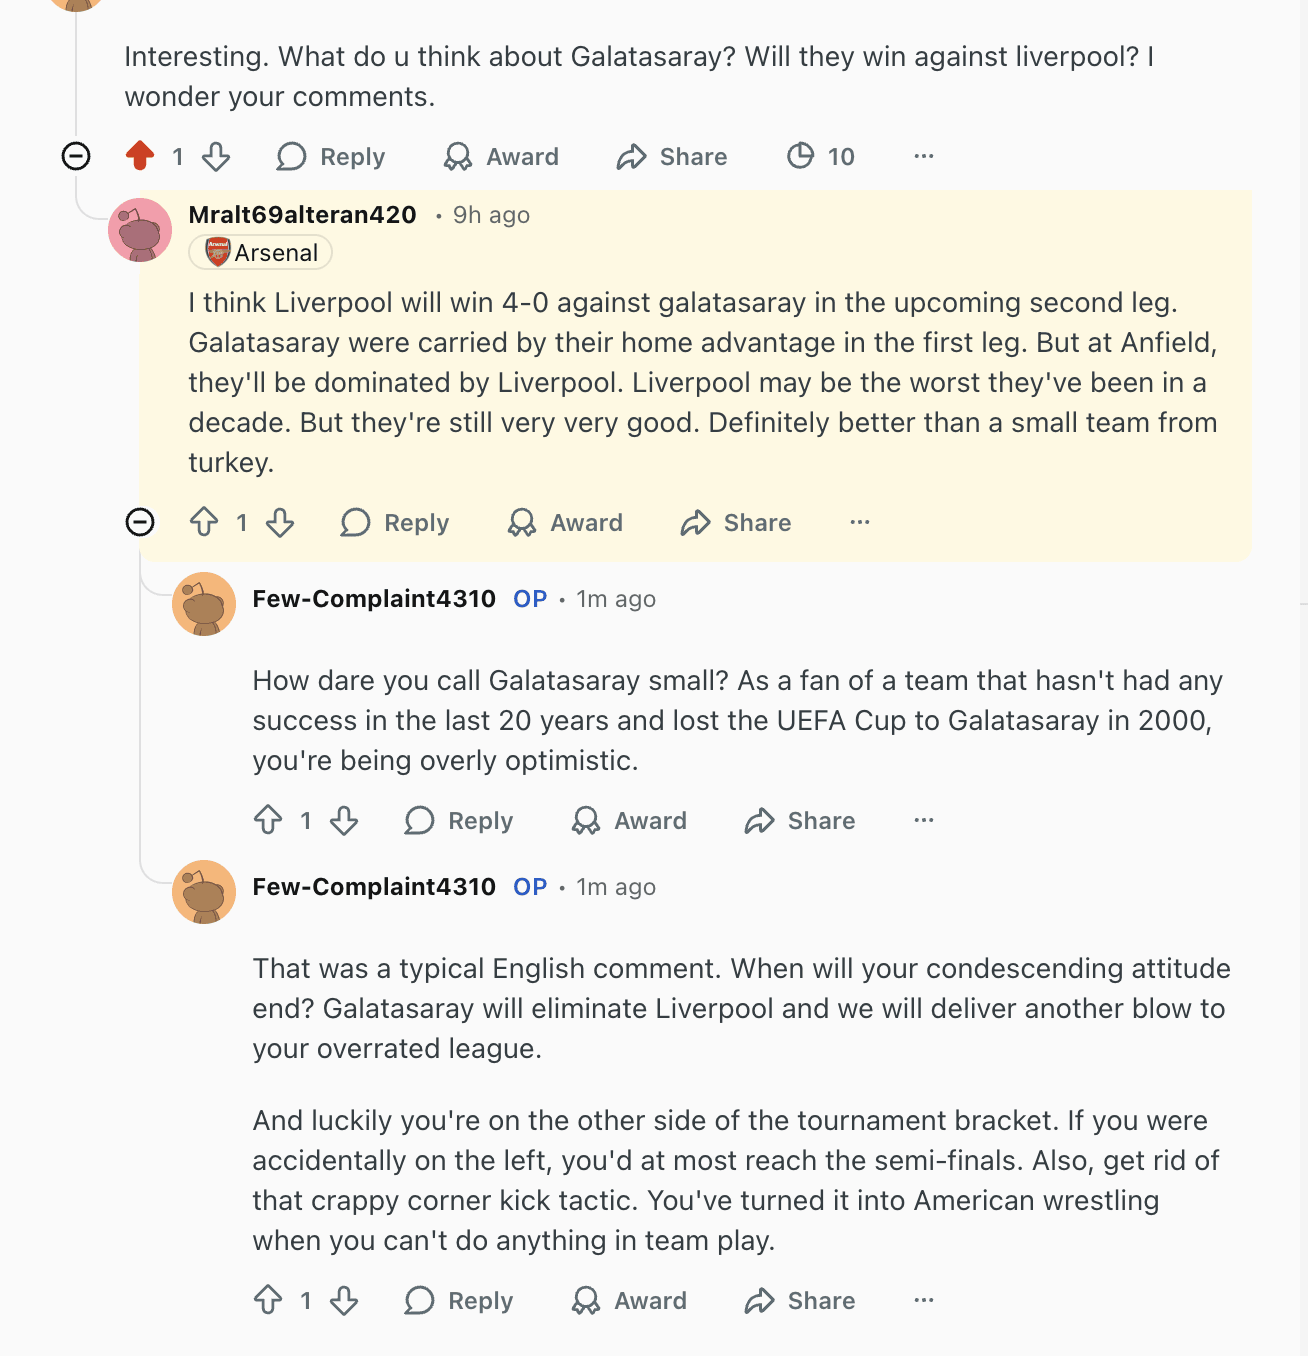Image resolution: width=1308 pixels, height=1356 pixels.
Task: Upvote the 'typical English comment' reply
Action: 268,1300
